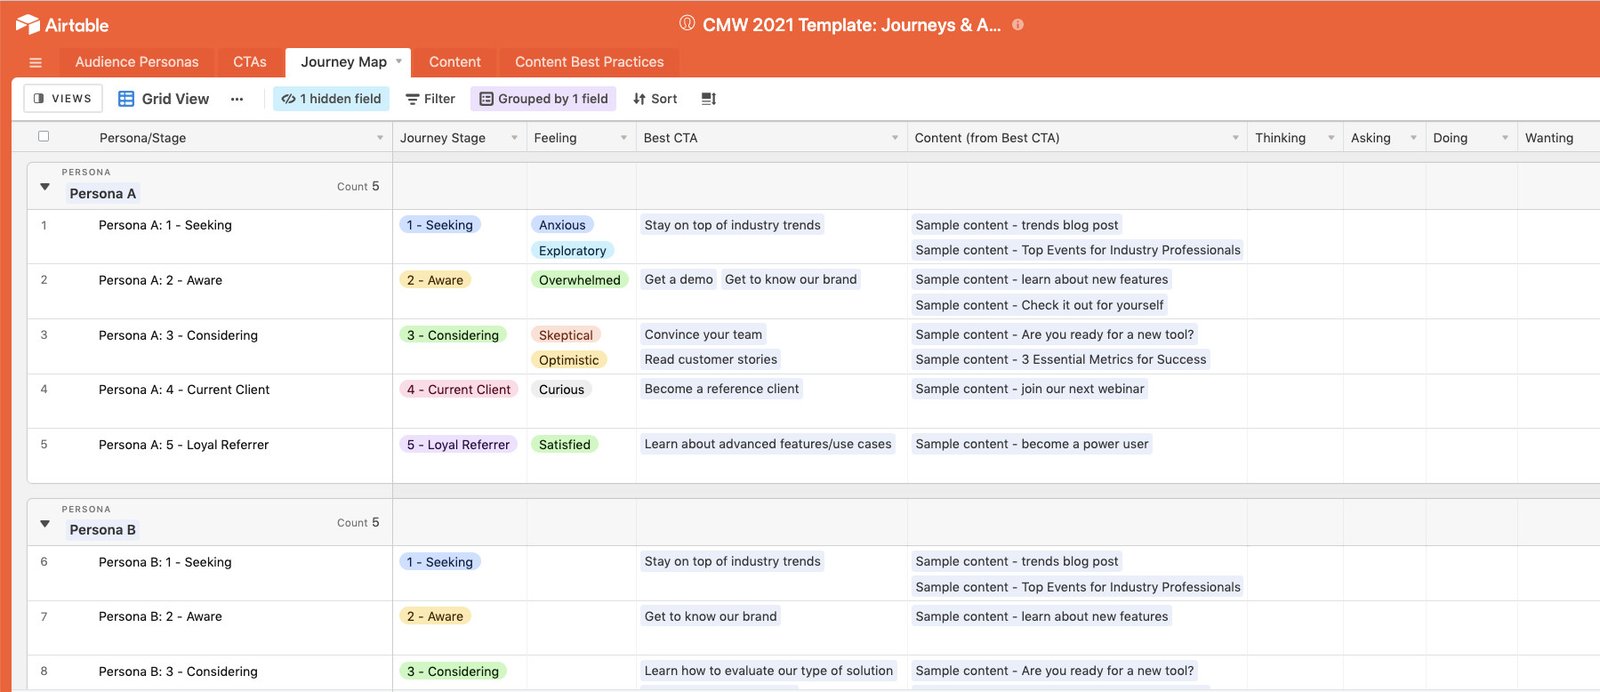This screenshot has width=1600, height=692.
Task: Open the hamburger tables menu
Action: pos(36,62)
